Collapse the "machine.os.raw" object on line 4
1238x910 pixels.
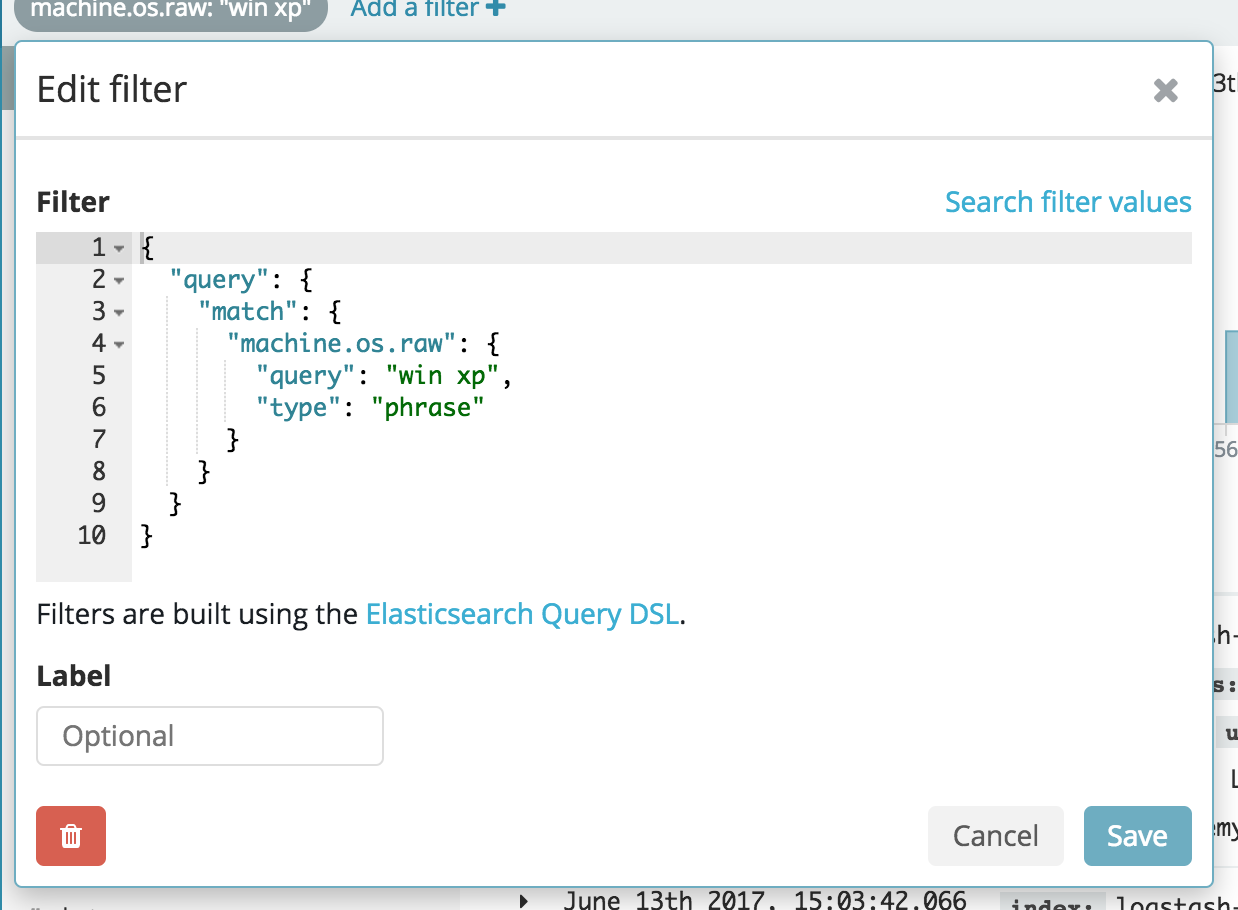coord(118,344)
